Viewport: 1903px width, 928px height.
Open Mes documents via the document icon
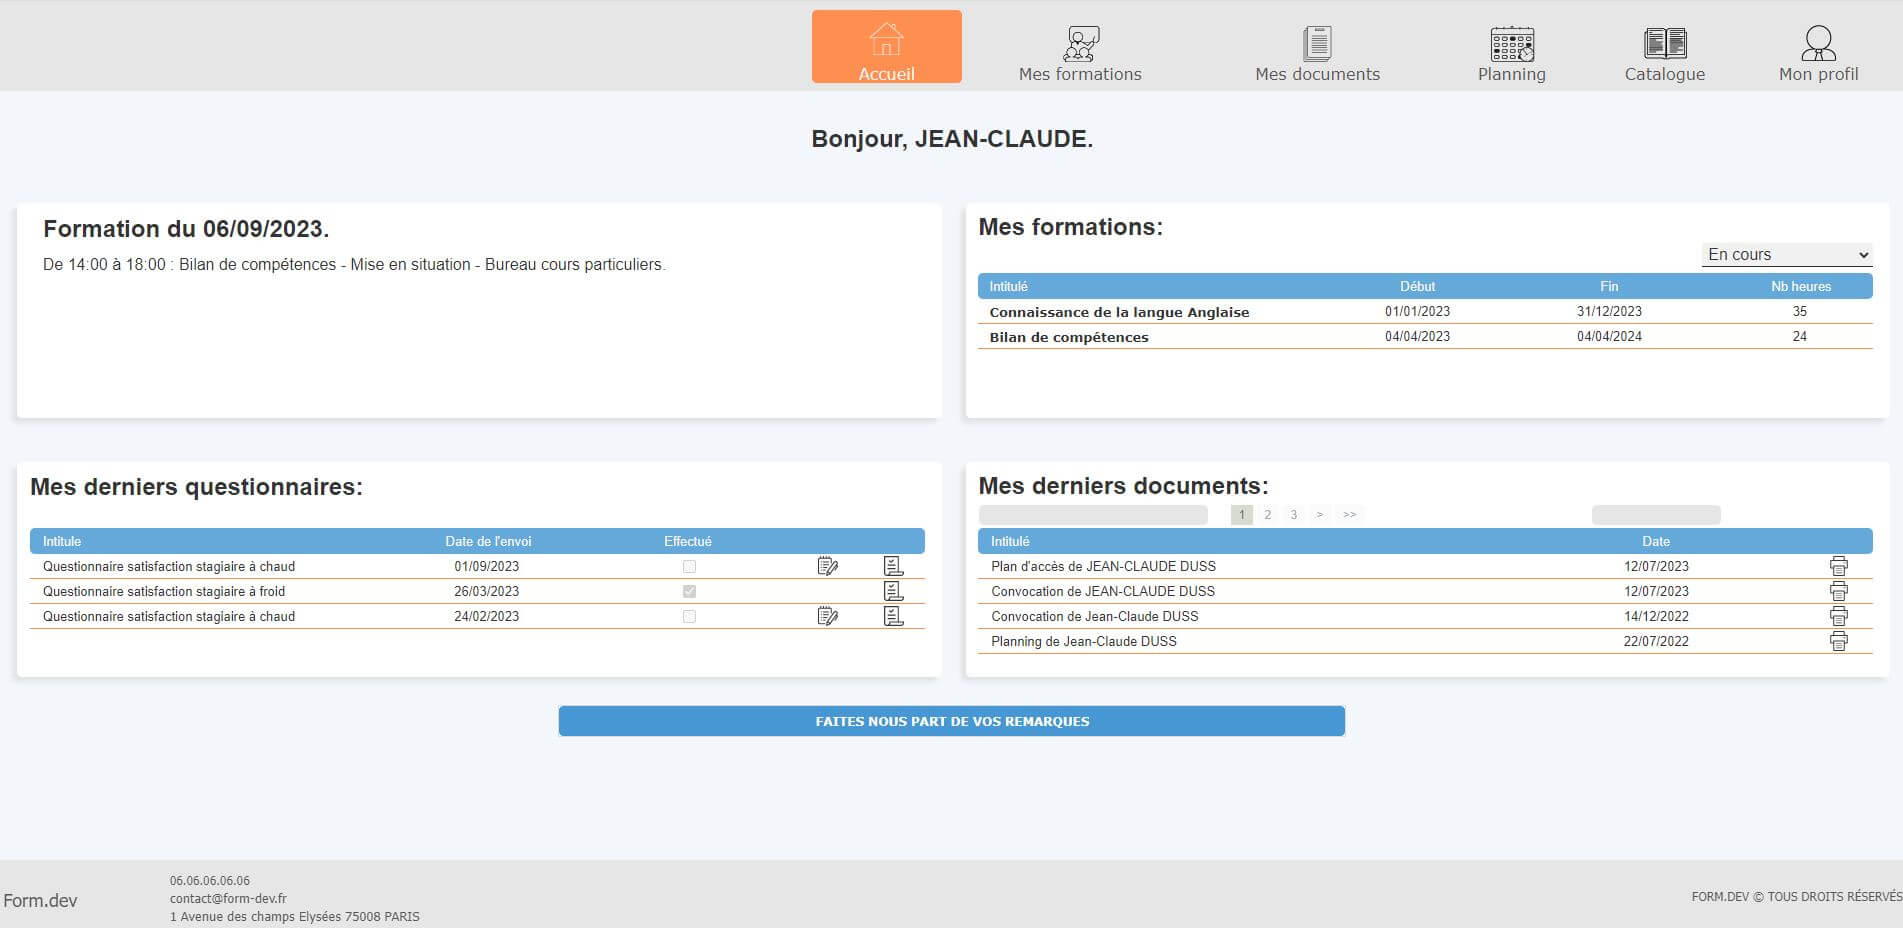[1318, 45]
